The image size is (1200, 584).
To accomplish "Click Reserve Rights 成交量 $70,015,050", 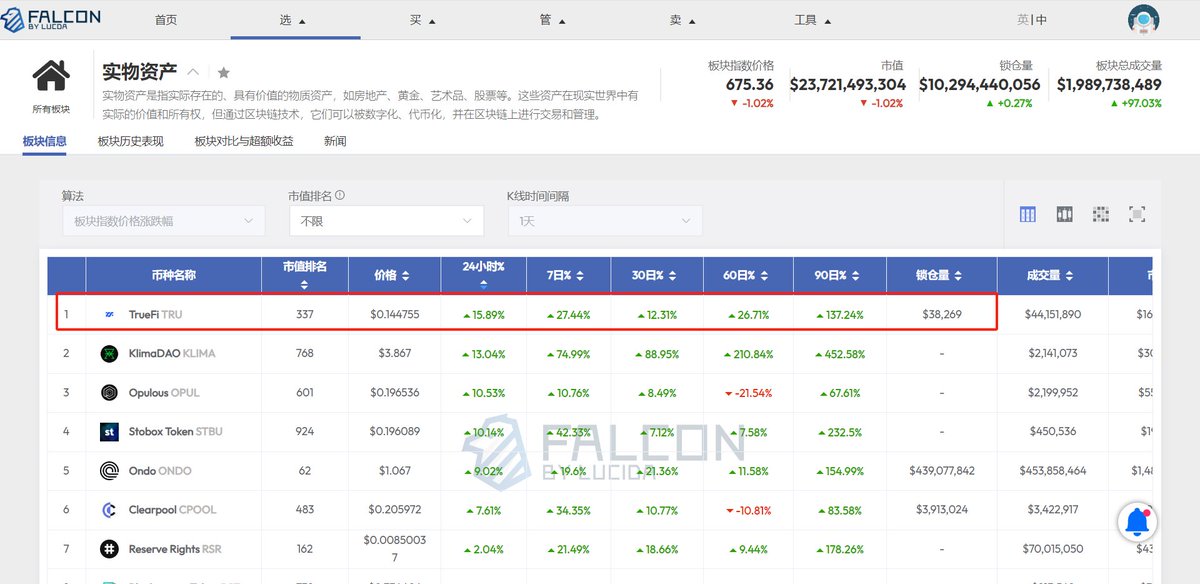I will (x=1052, y=549).
